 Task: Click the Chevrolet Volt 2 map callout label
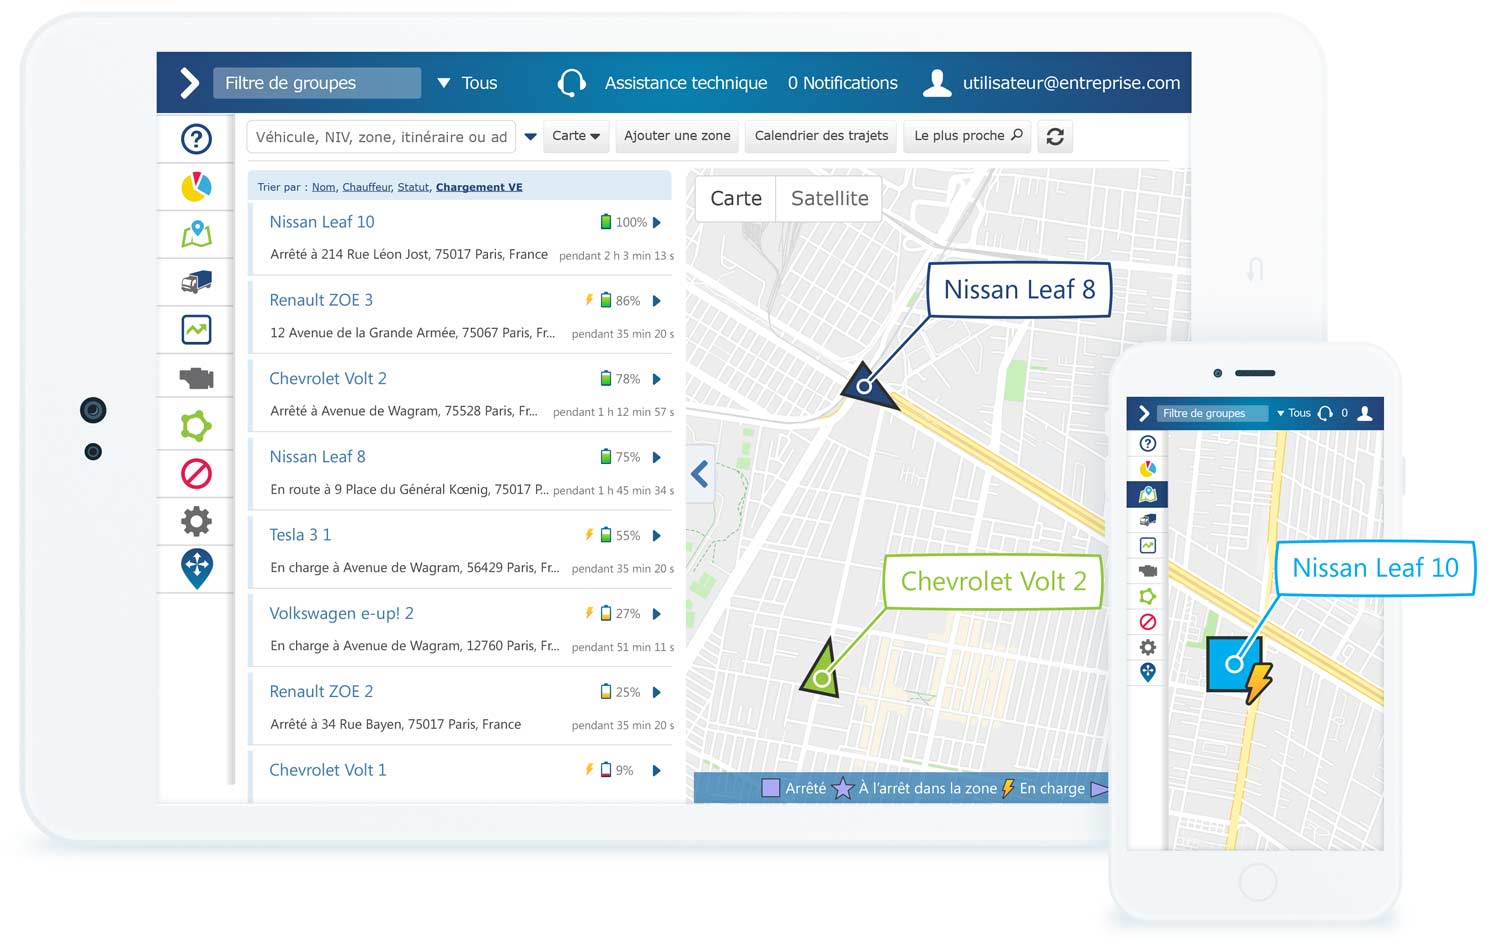coord(993,581)
